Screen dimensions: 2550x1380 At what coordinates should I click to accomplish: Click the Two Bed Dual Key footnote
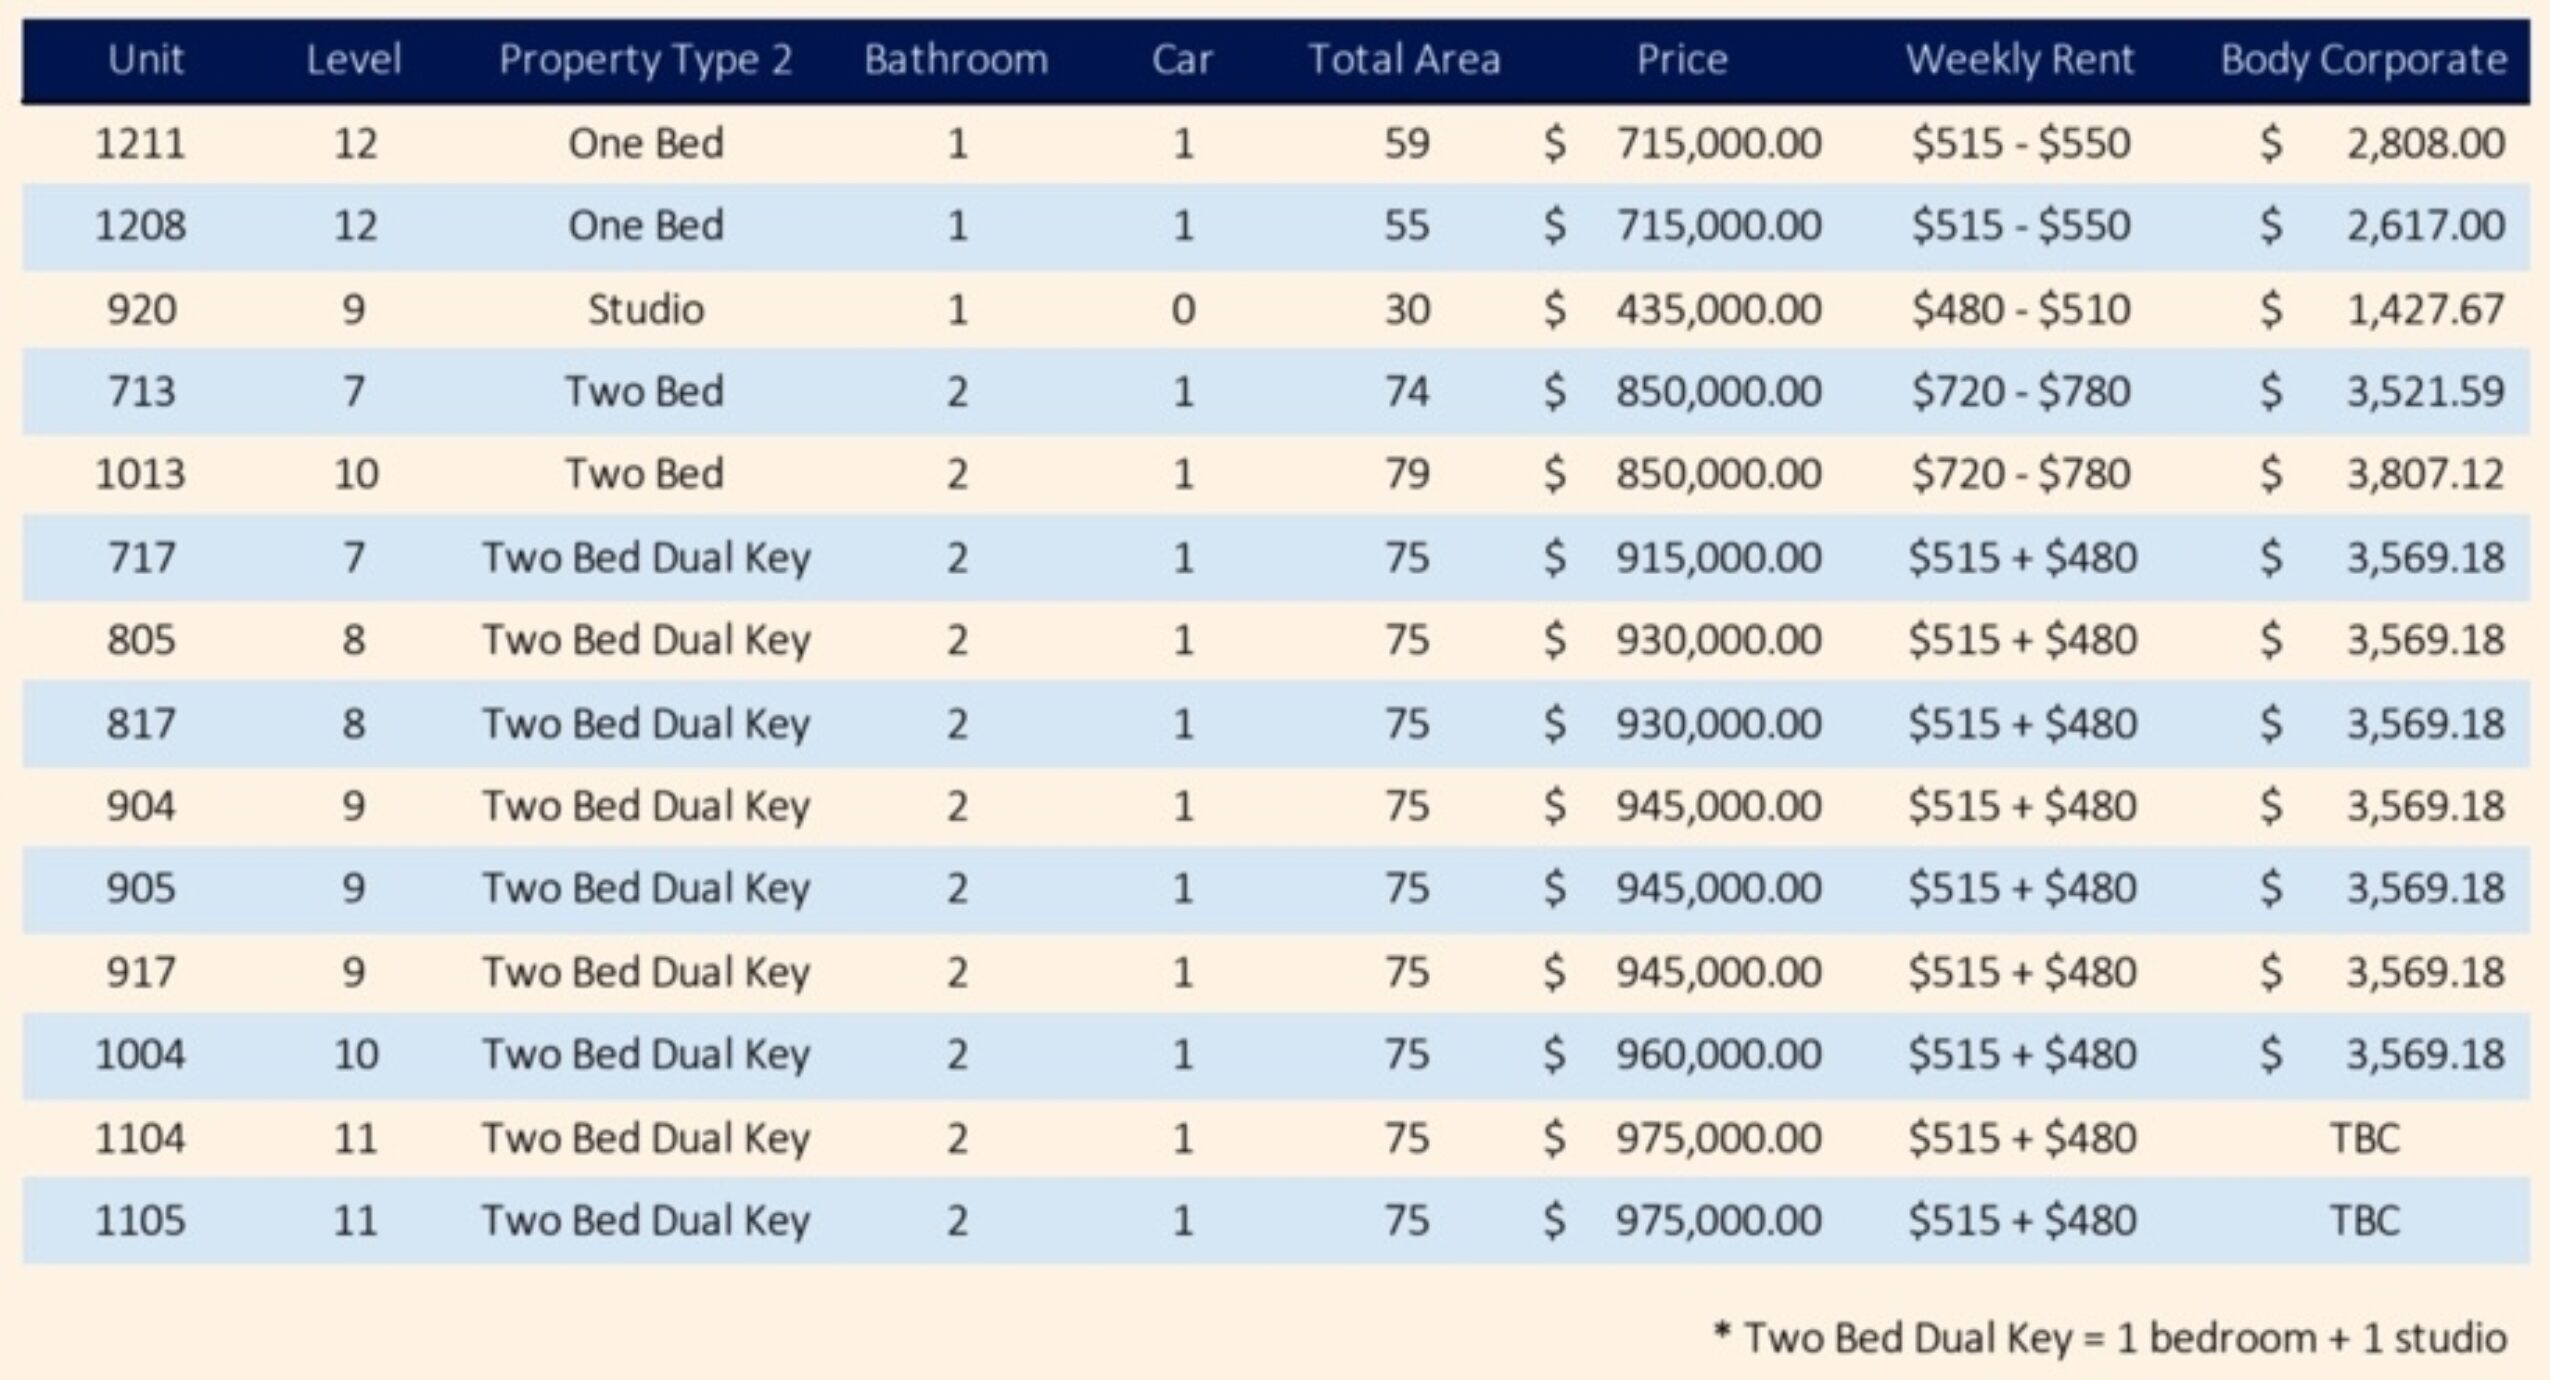(x=2110, y=1338)
